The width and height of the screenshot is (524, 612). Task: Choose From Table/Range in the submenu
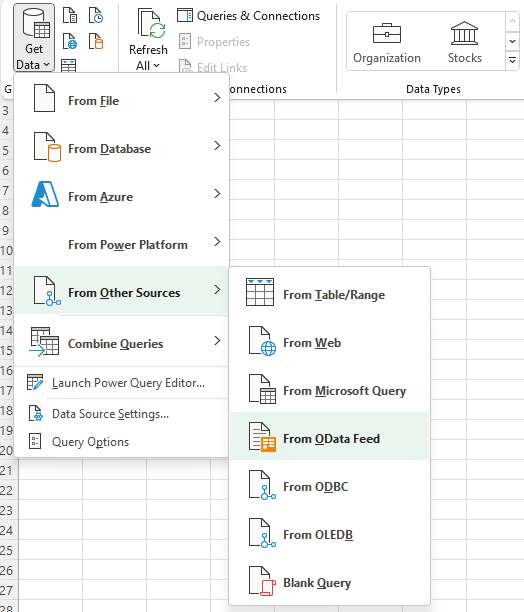point(330,294)
